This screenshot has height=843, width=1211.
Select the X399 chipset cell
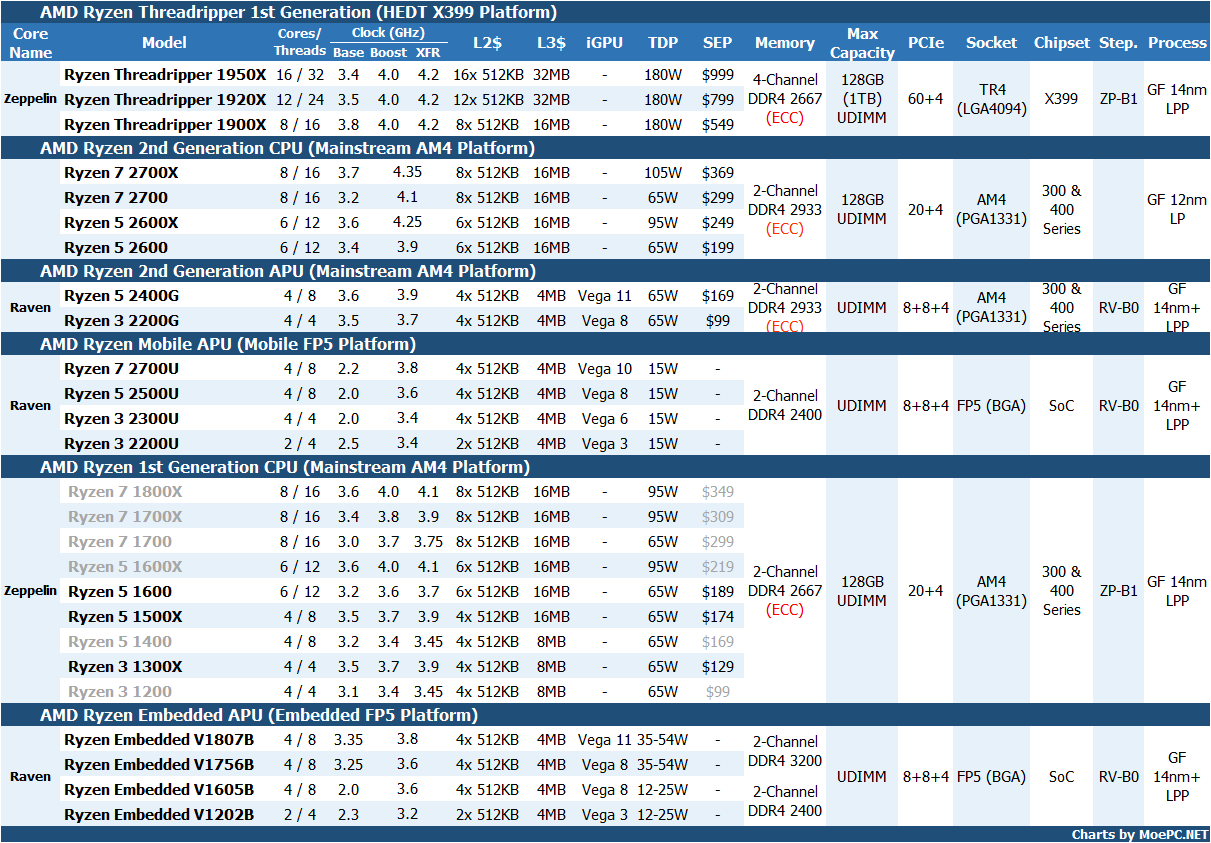pyautogui.click(x=1062, y=100)
